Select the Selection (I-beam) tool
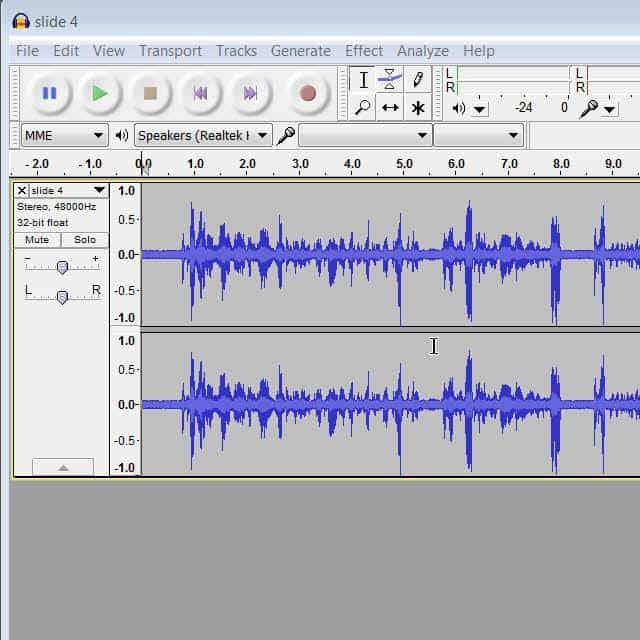This screenshot has height=640, width=640. pos(363,80)
